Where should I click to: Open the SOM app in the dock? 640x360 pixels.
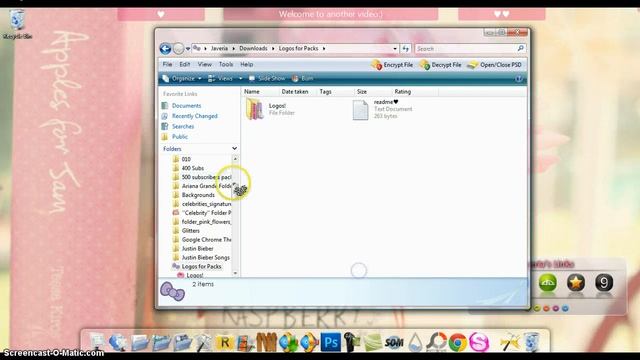coord(394,342)
